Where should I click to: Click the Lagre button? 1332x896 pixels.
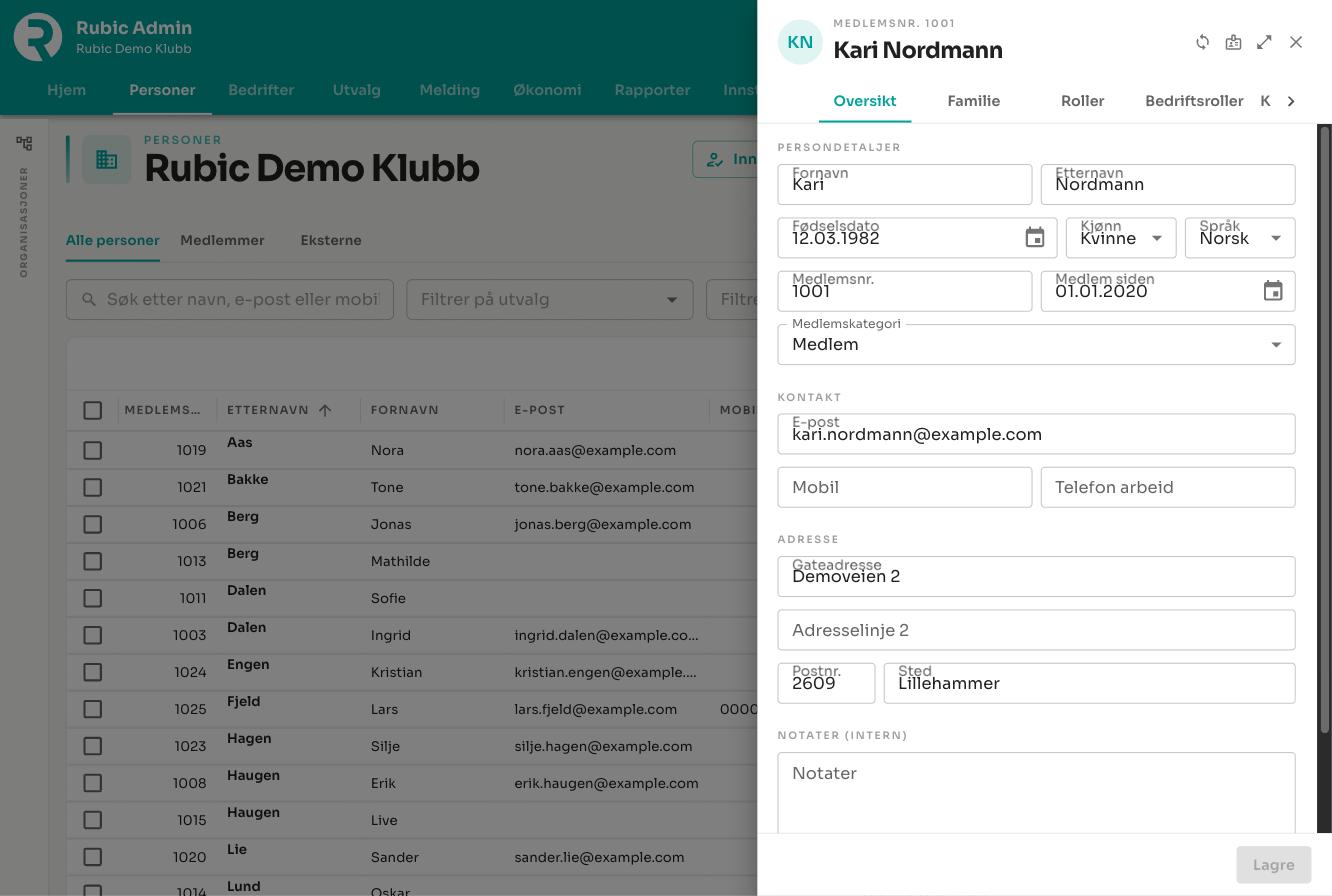[x=1274, y=865]
